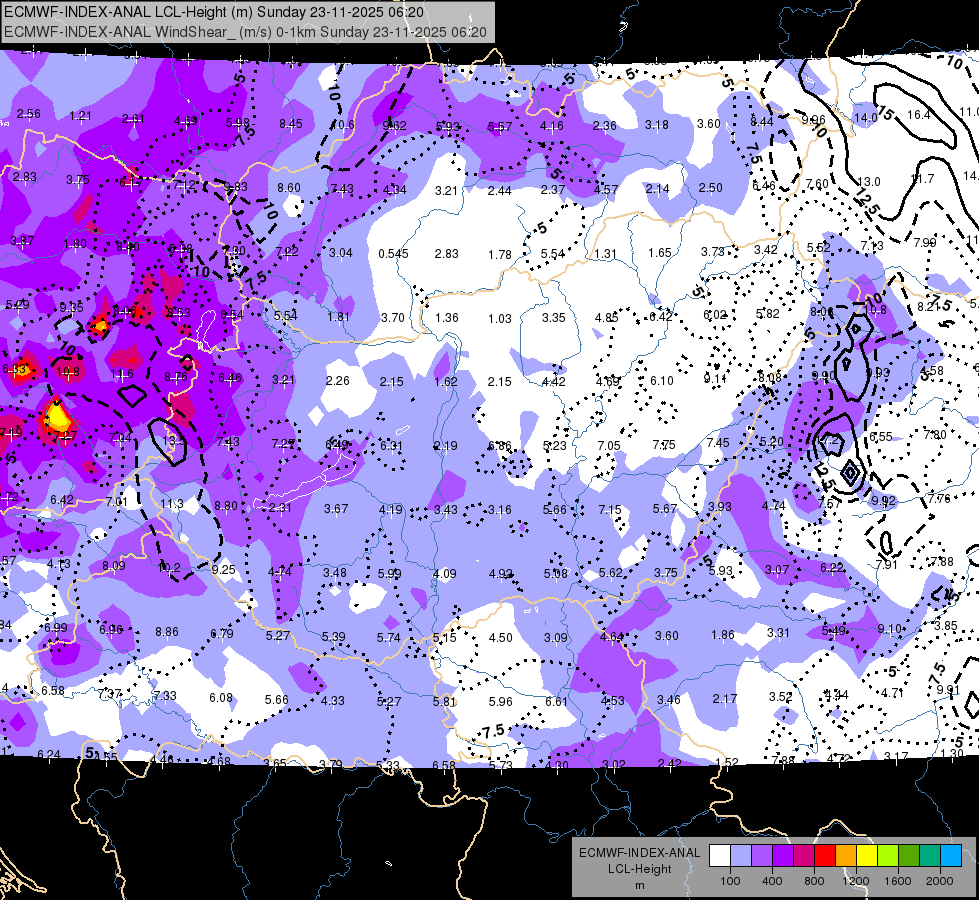979x900 pixels.
Task: Click the wind shear value '3.67'
Action: pyautogui.click(x=336, y=508)
